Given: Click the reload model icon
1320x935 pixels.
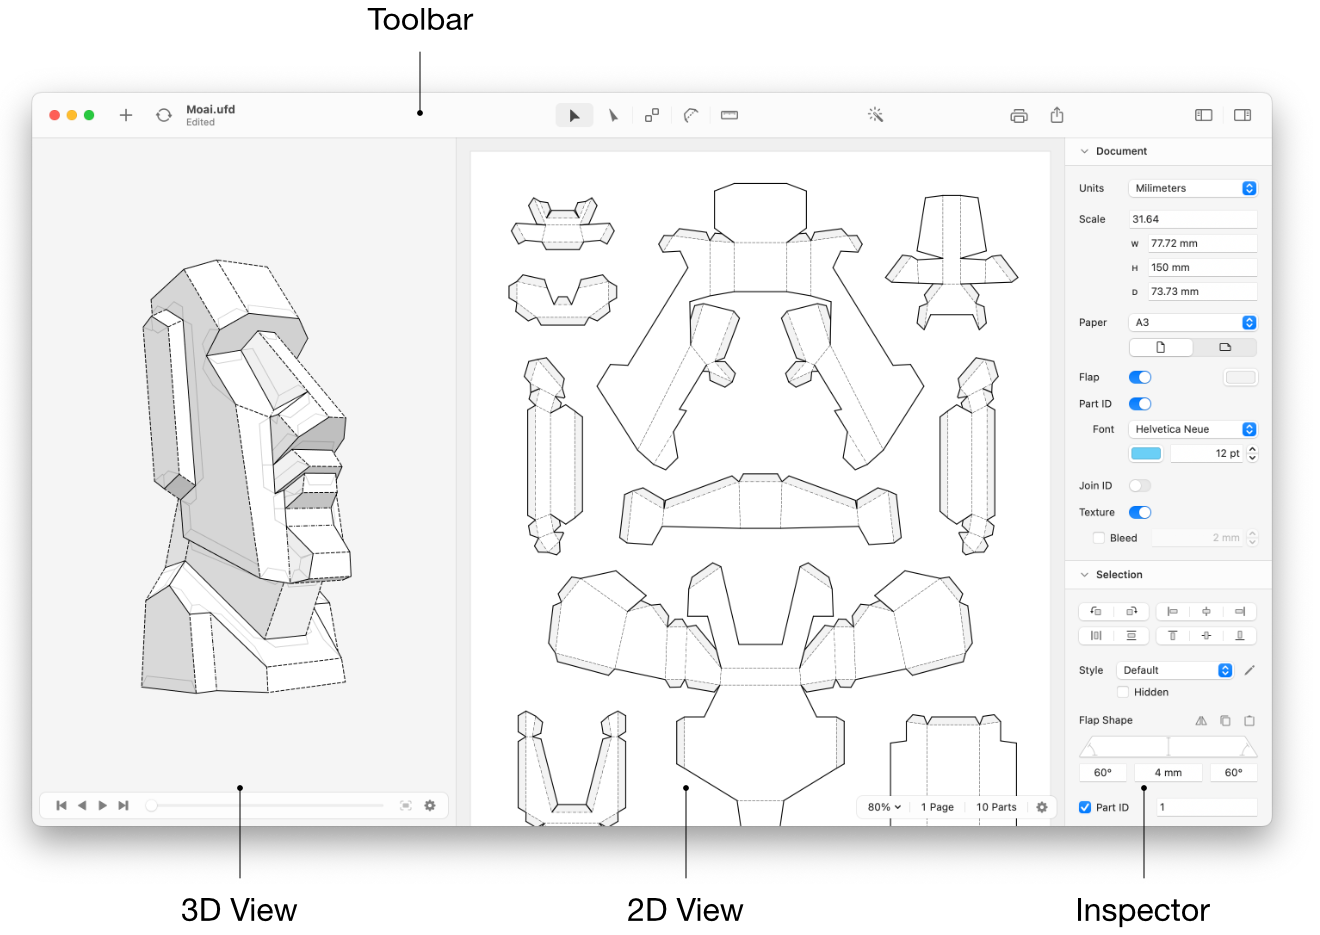Looking at the screenshot, I should (x=164, y=116).
